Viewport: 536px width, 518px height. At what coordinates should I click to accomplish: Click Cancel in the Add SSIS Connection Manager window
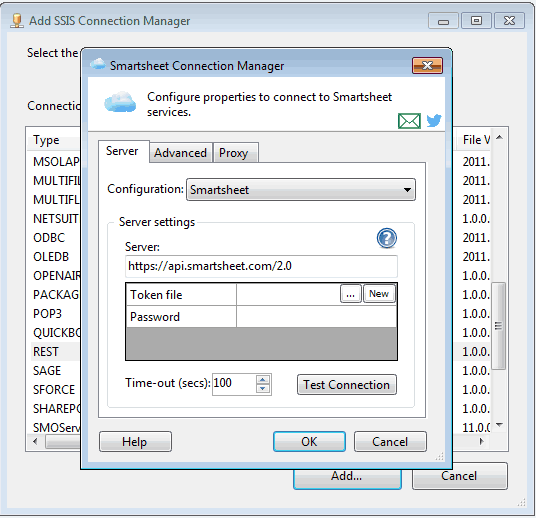(459, 476)
